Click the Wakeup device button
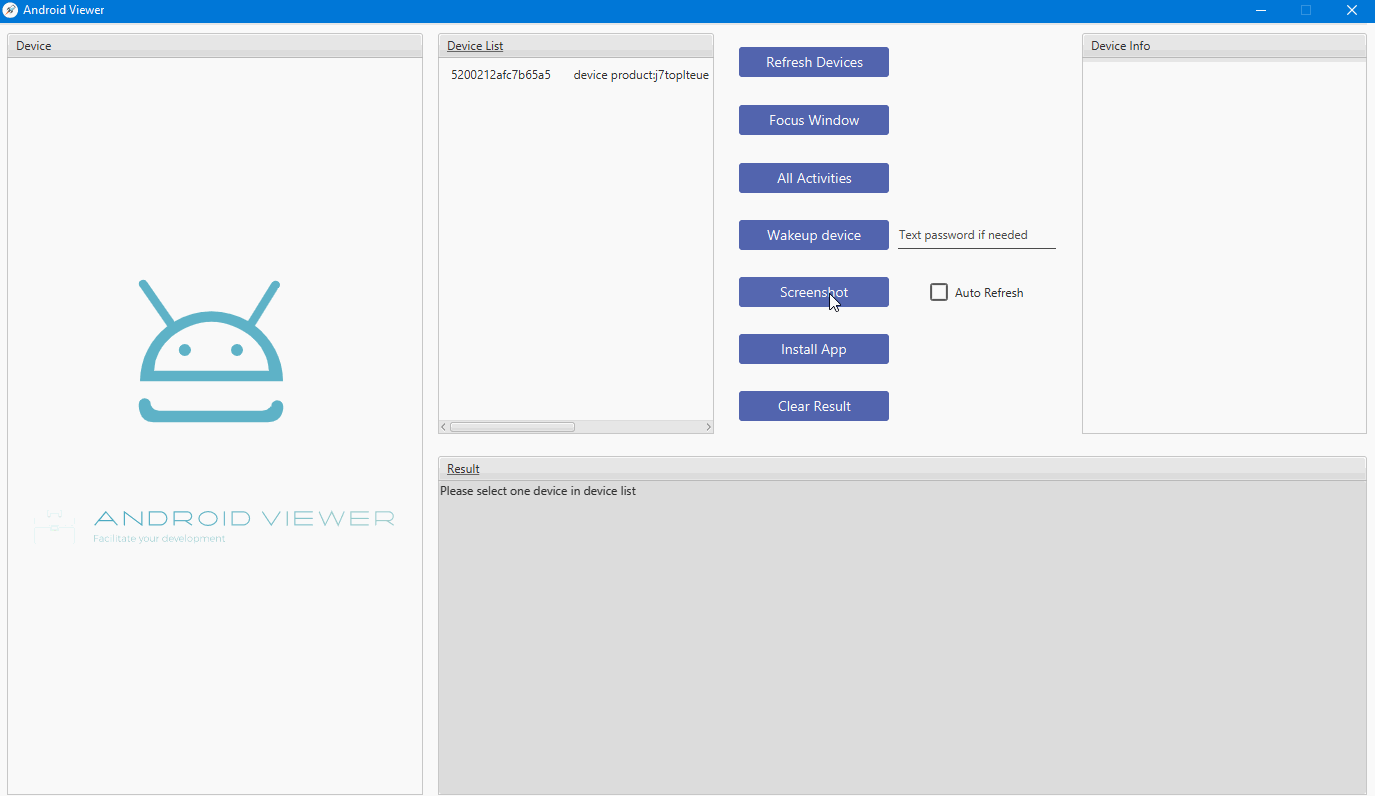Screen dimensions: 1375x796 point(813,235)
